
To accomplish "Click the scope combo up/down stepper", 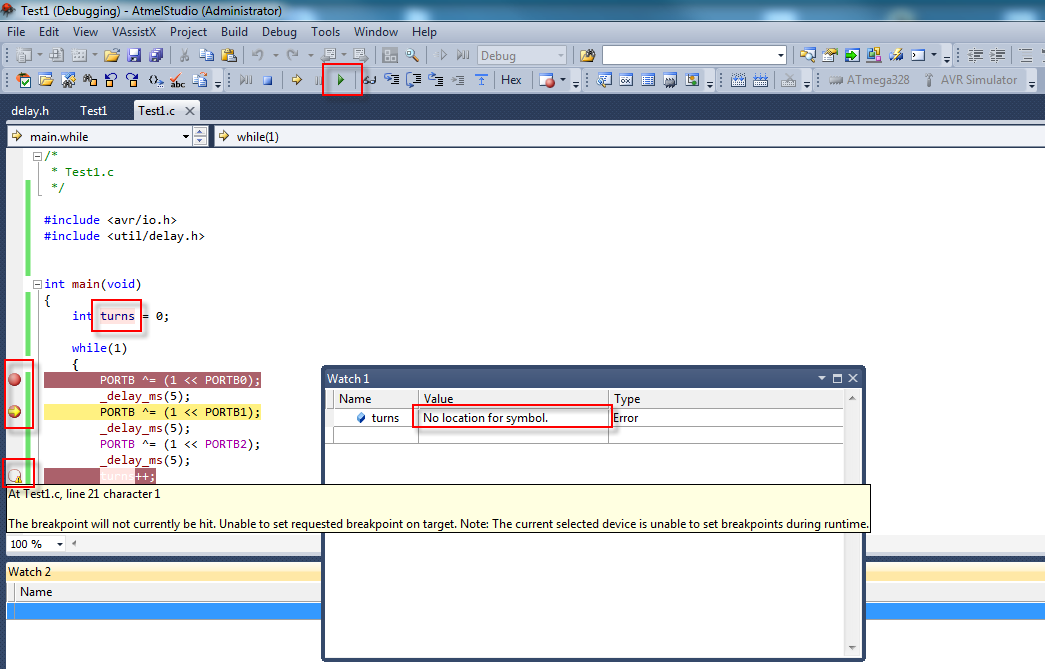I will point(200,137).
